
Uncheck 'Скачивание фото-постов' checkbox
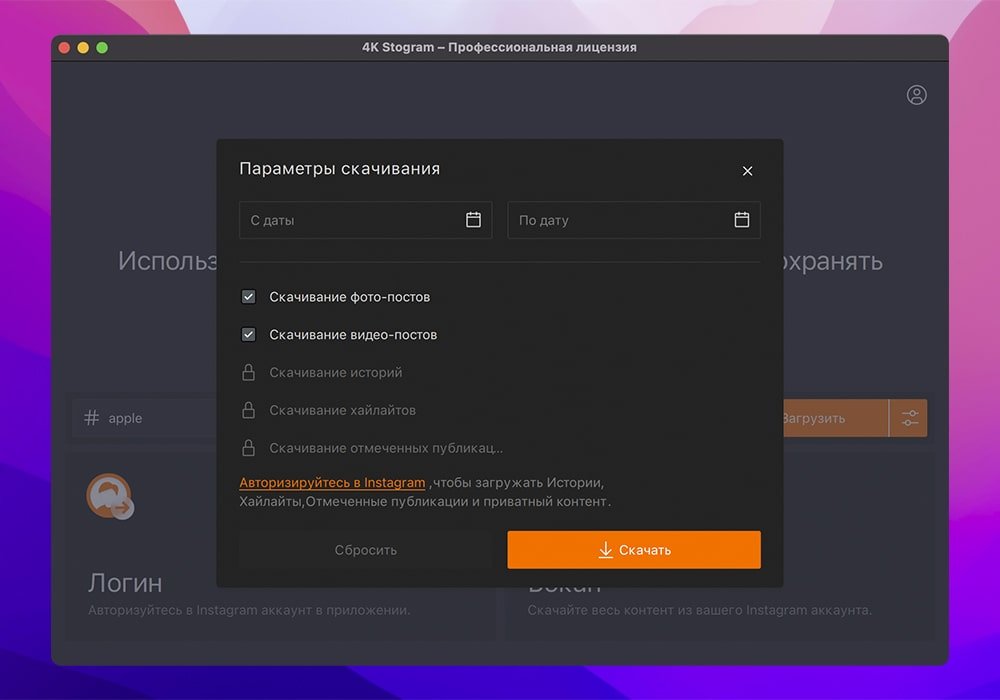pos(249,297)
